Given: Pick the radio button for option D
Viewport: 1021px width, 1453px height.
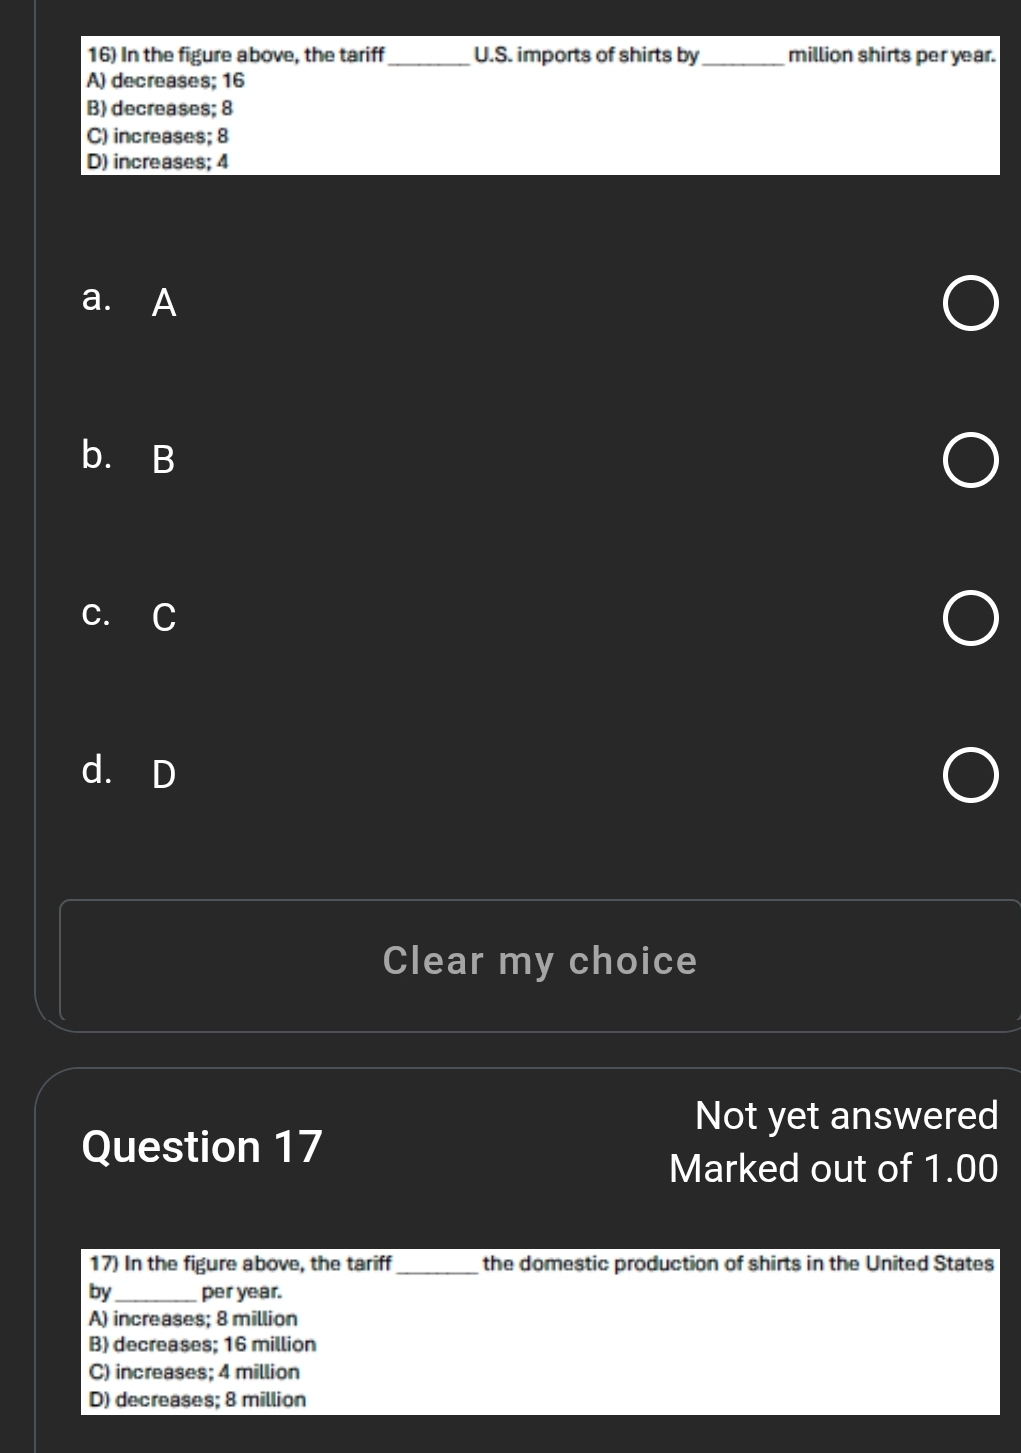Looking at the screenshot, I should point(970,777).
